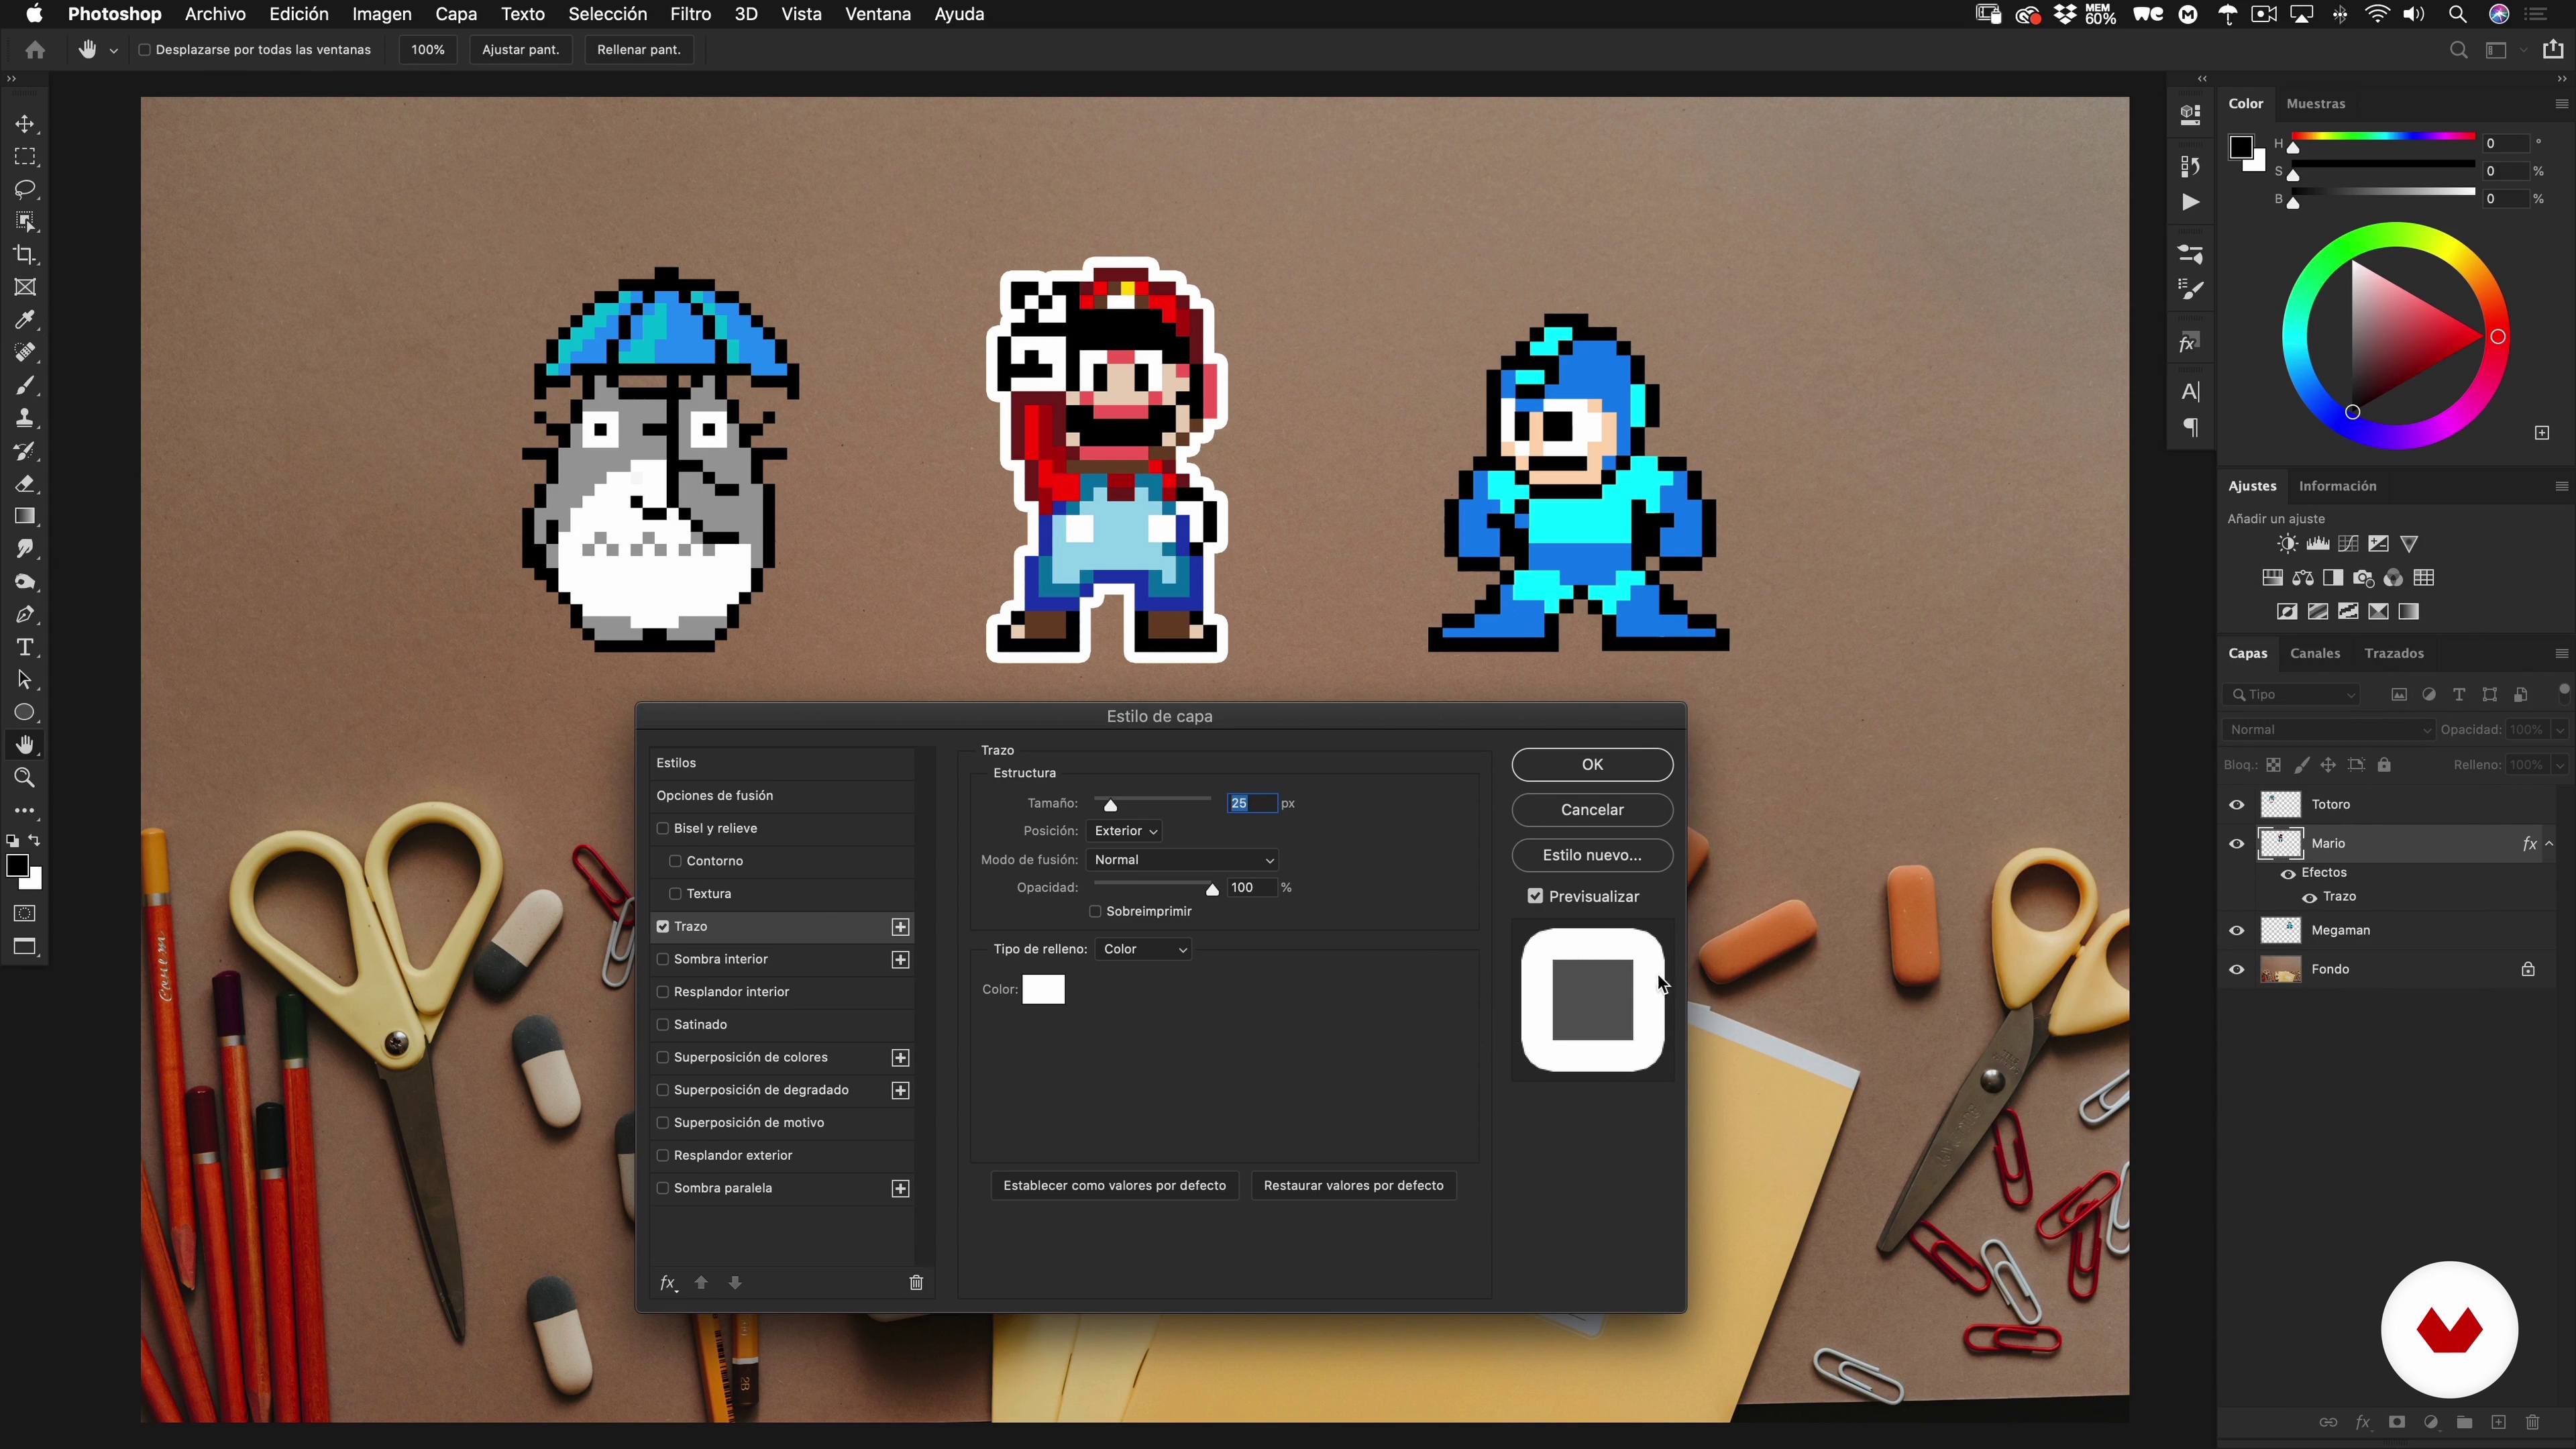Click the Cancelar button

[x=1592, y=810]
